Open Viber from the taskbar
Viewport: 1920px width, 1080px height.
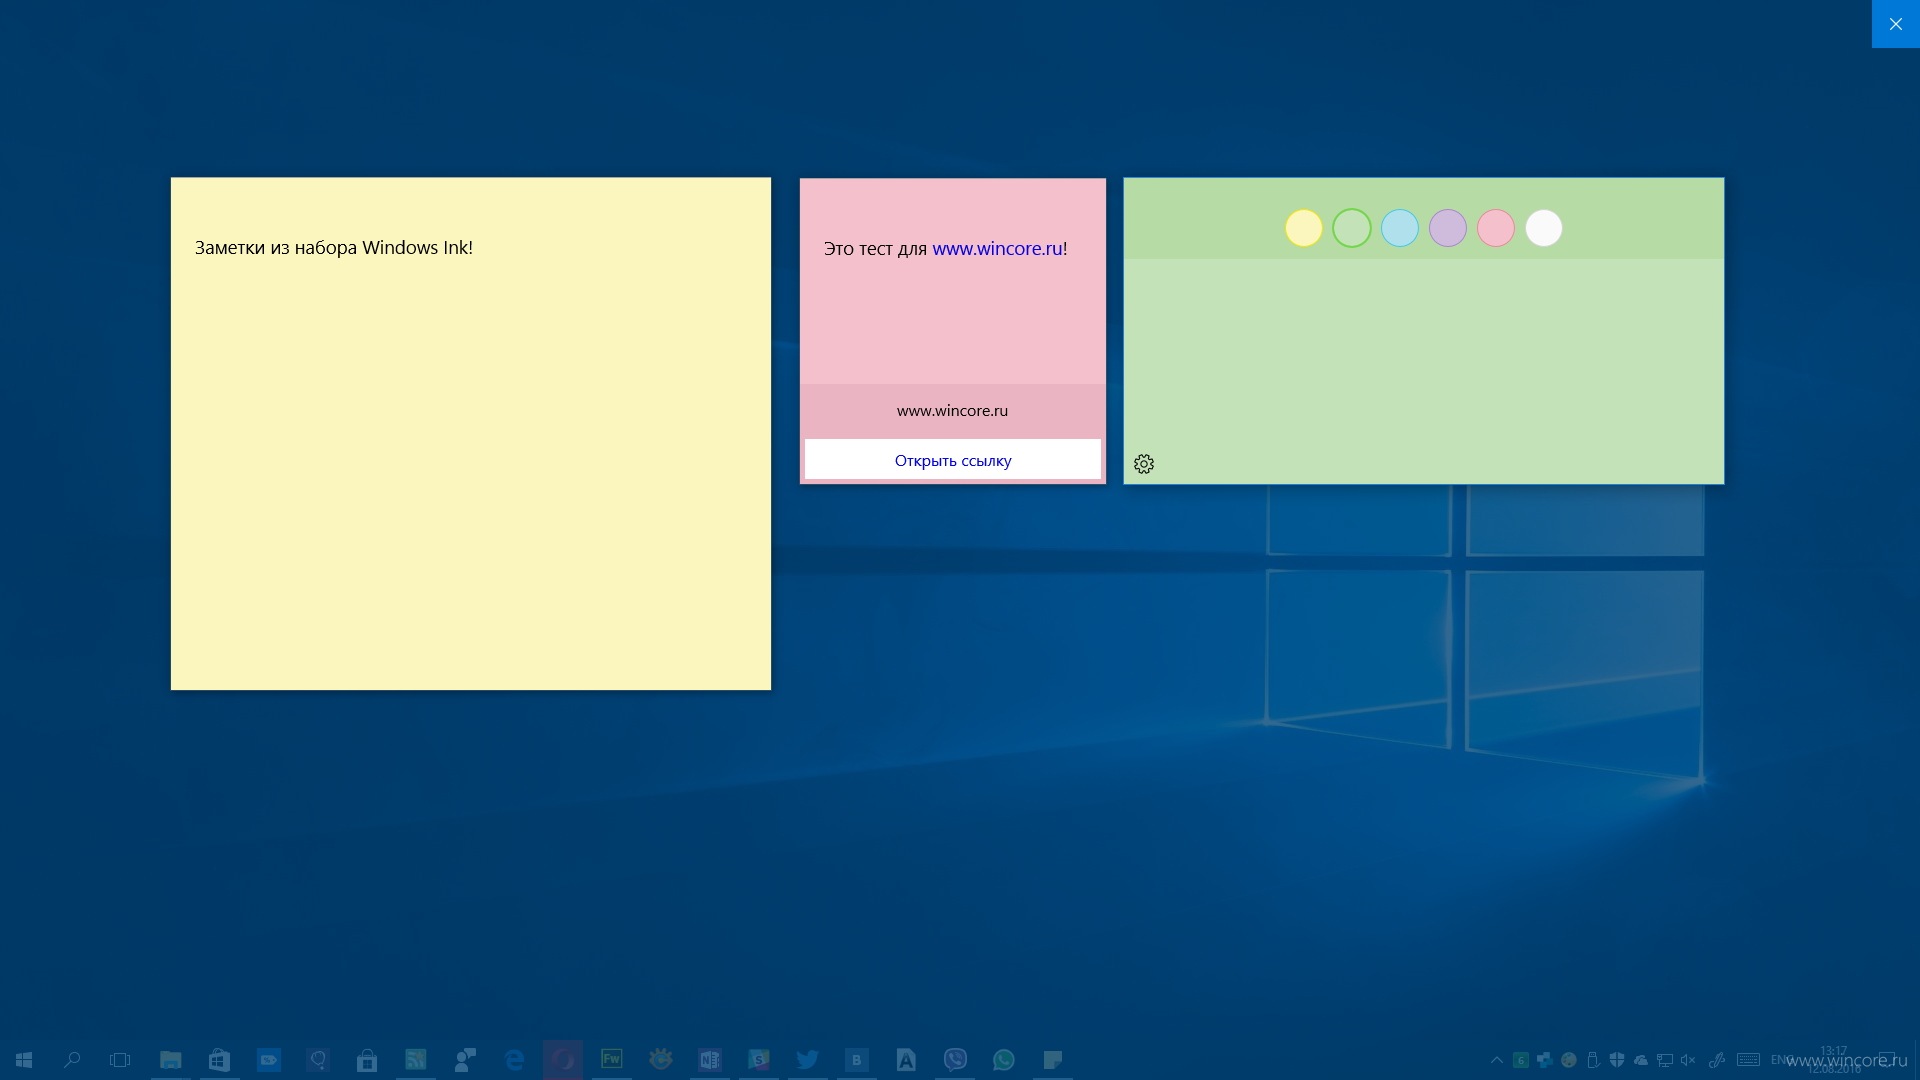point(955,1060)
